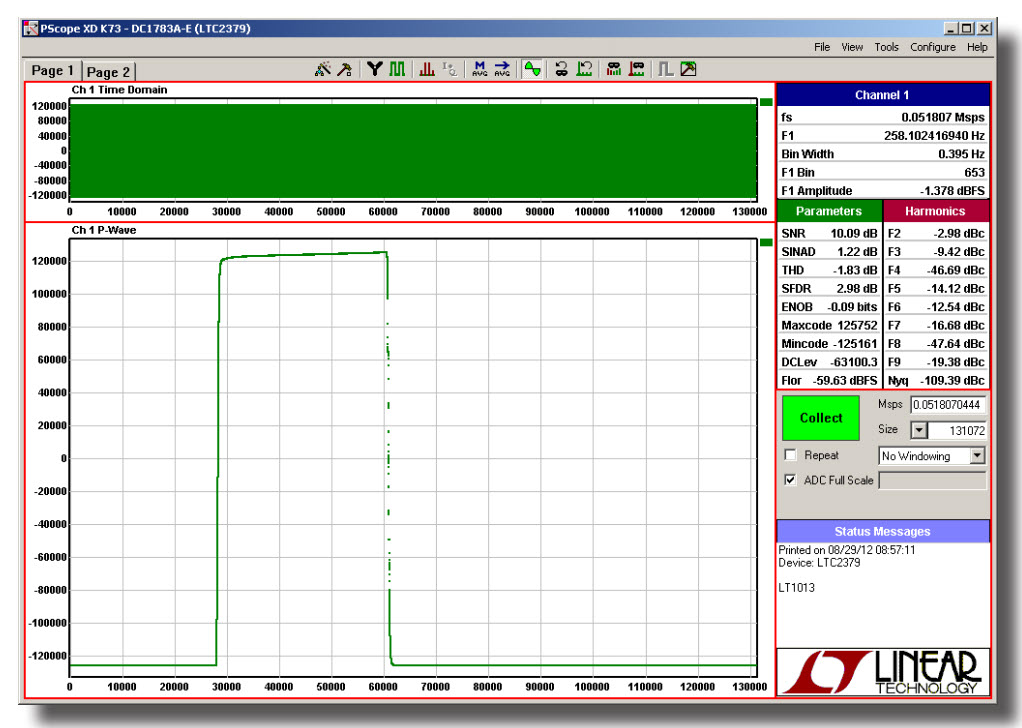1022x728 pixels.
Task: Toggle the green sine wave toolbar icon
Action: click(534, 69)
